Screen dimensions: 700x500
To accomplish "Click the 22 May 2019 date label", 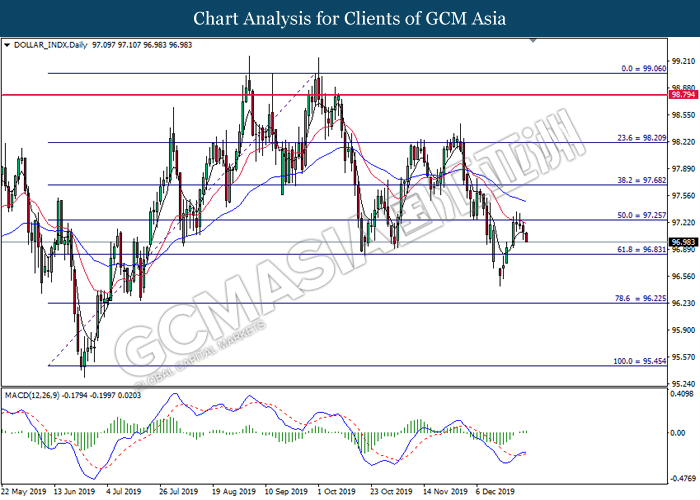I will pyautogui.click(x=24, y=492).
